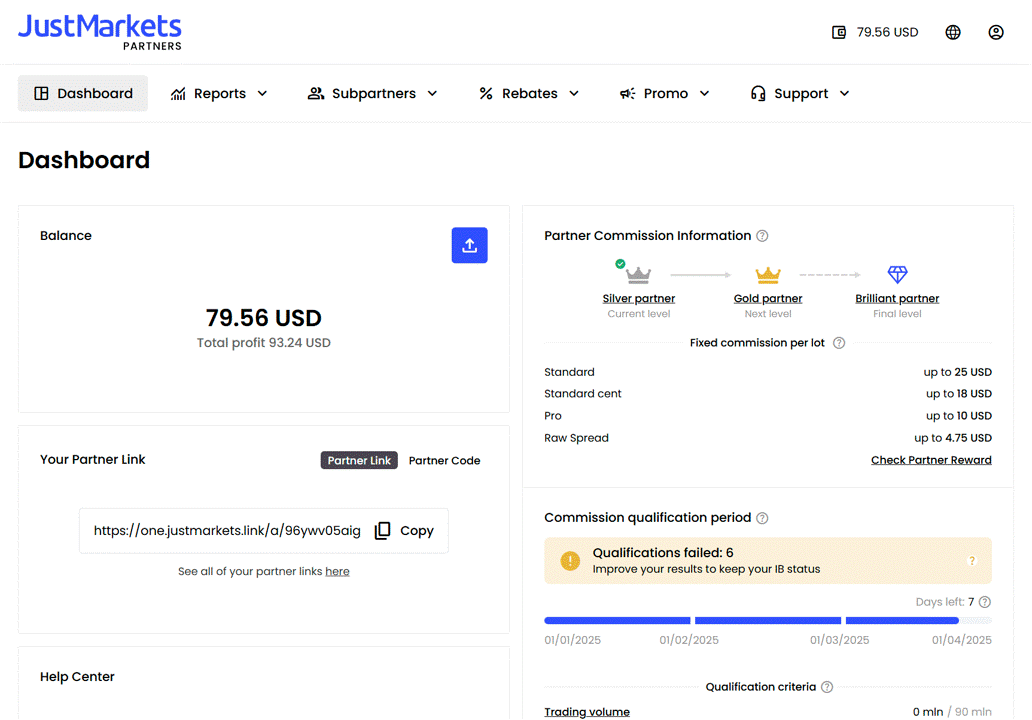Click the 'up to 25 USD' Standard value
The height and width of the screenshot is (720, 1032).
957,372
